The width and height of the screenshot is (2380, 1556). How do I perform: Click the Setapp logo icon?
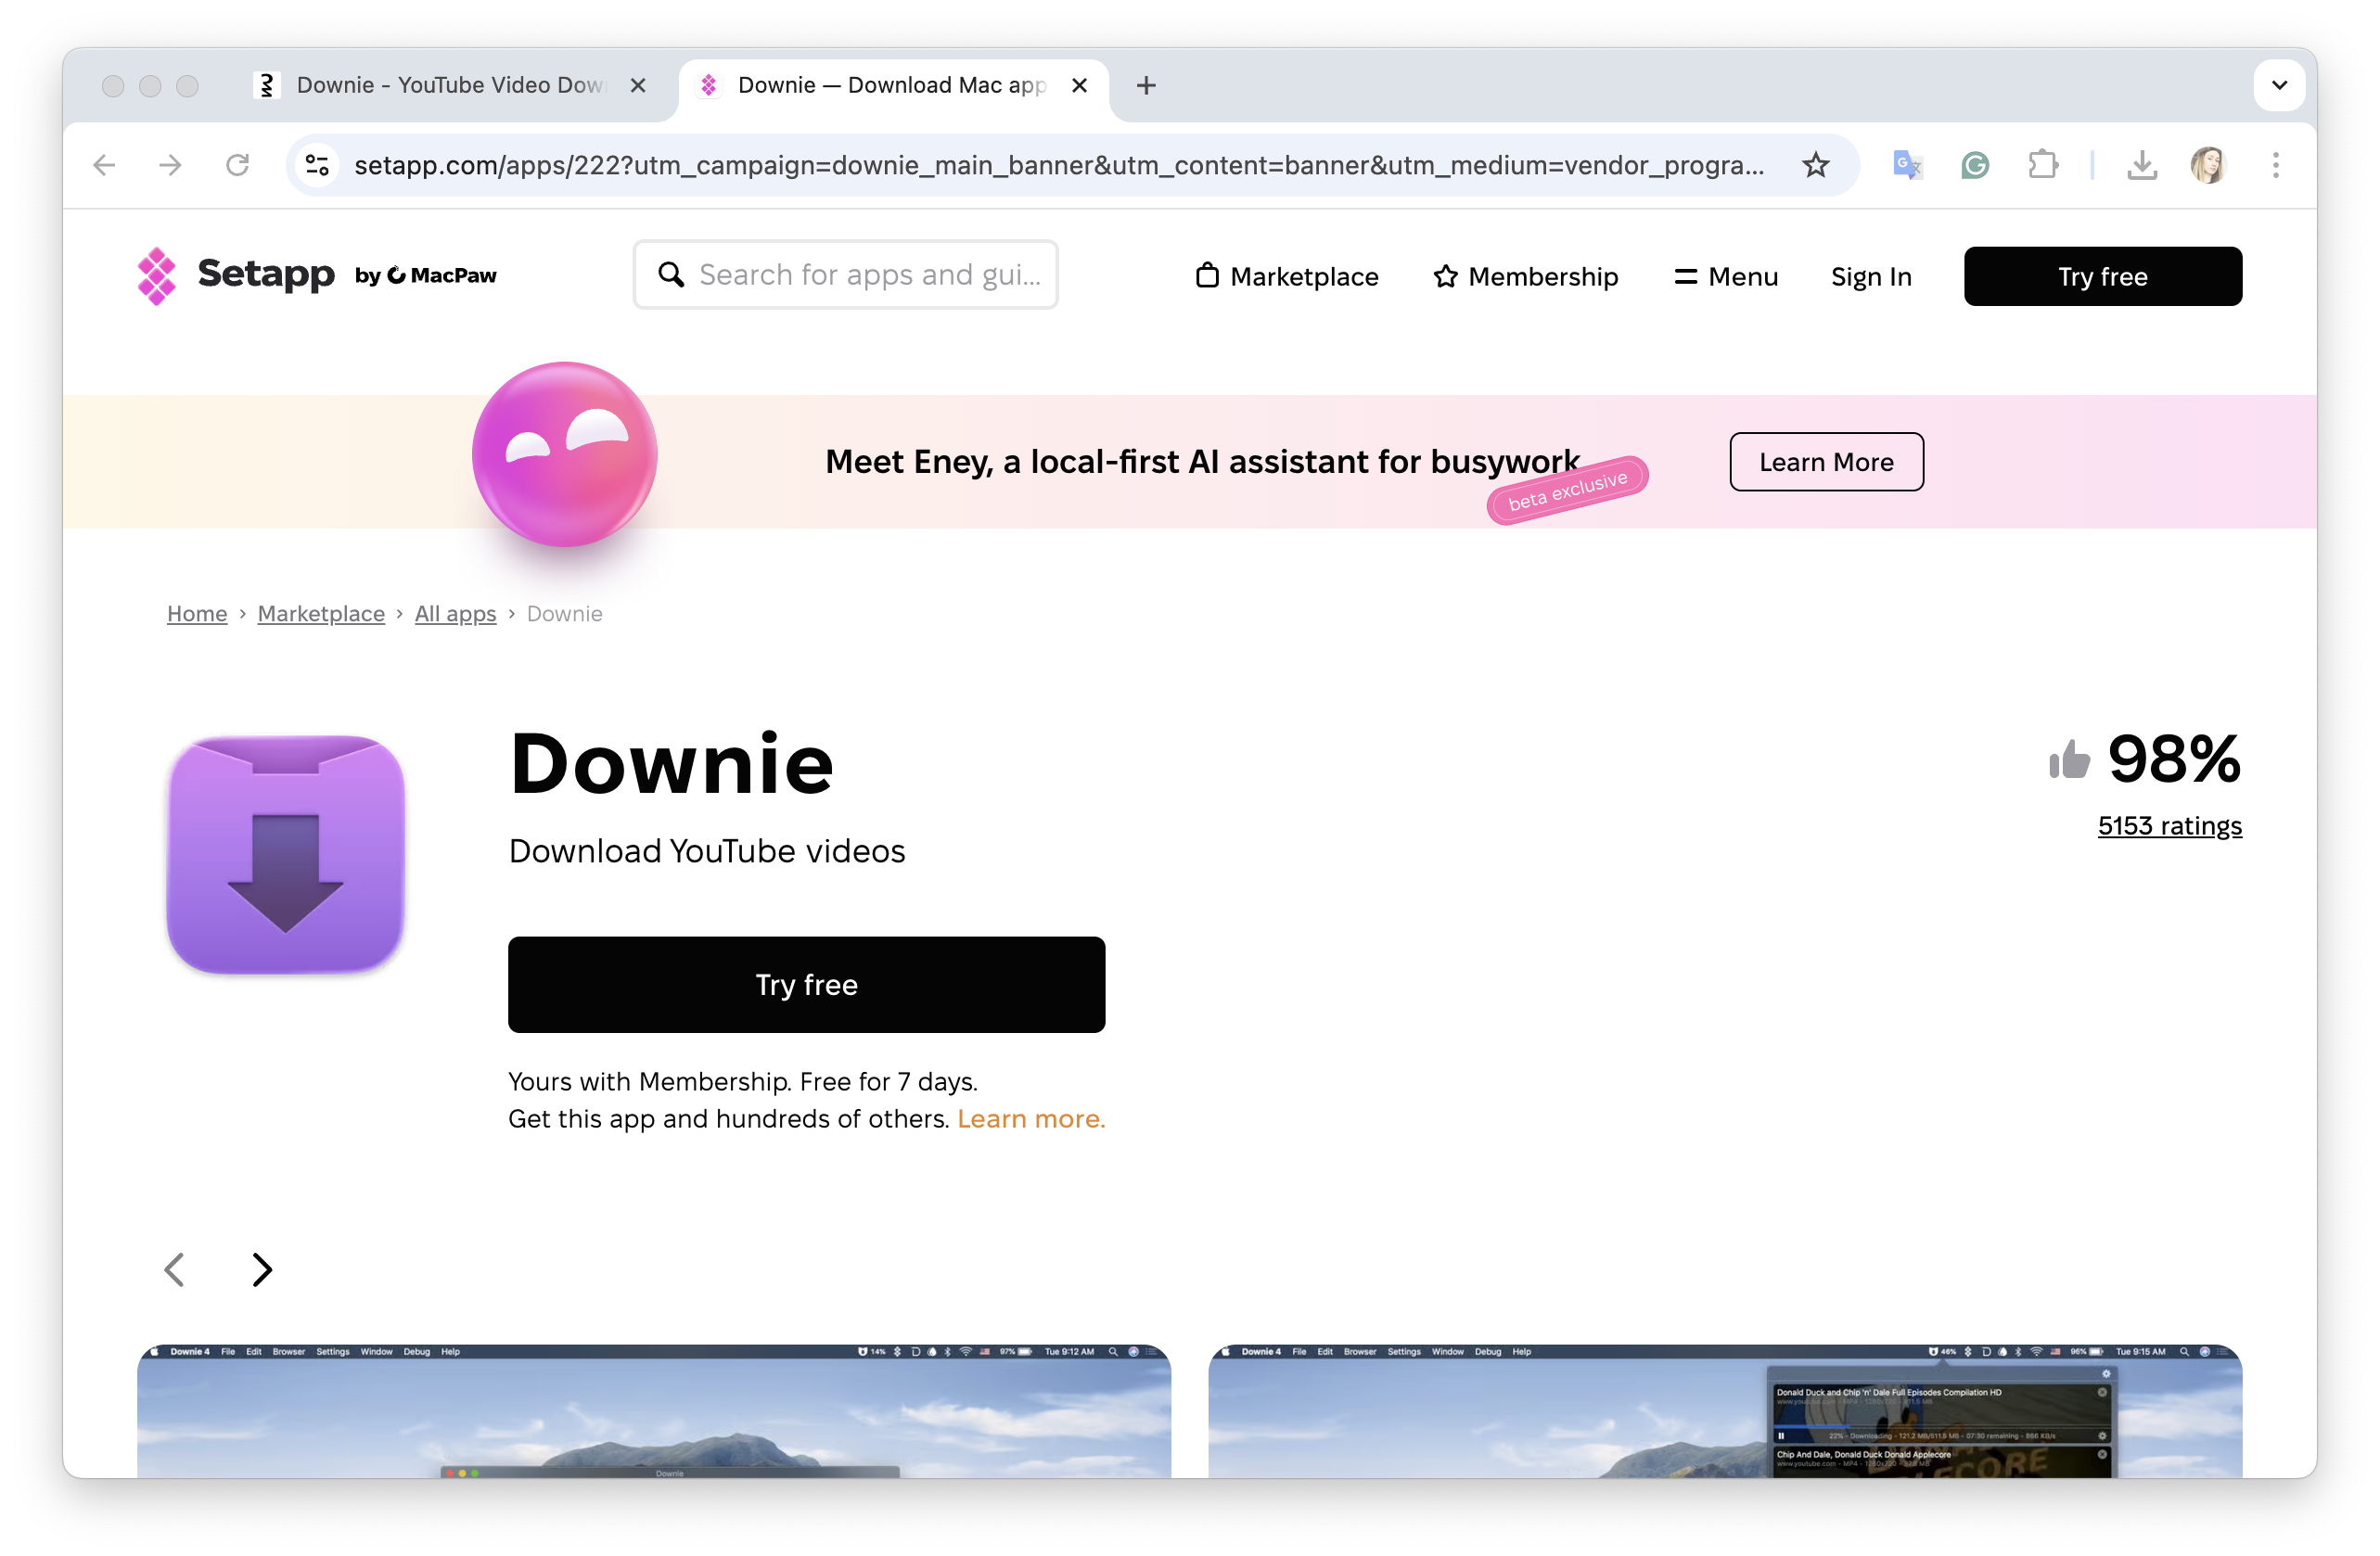tap(156, 275)
